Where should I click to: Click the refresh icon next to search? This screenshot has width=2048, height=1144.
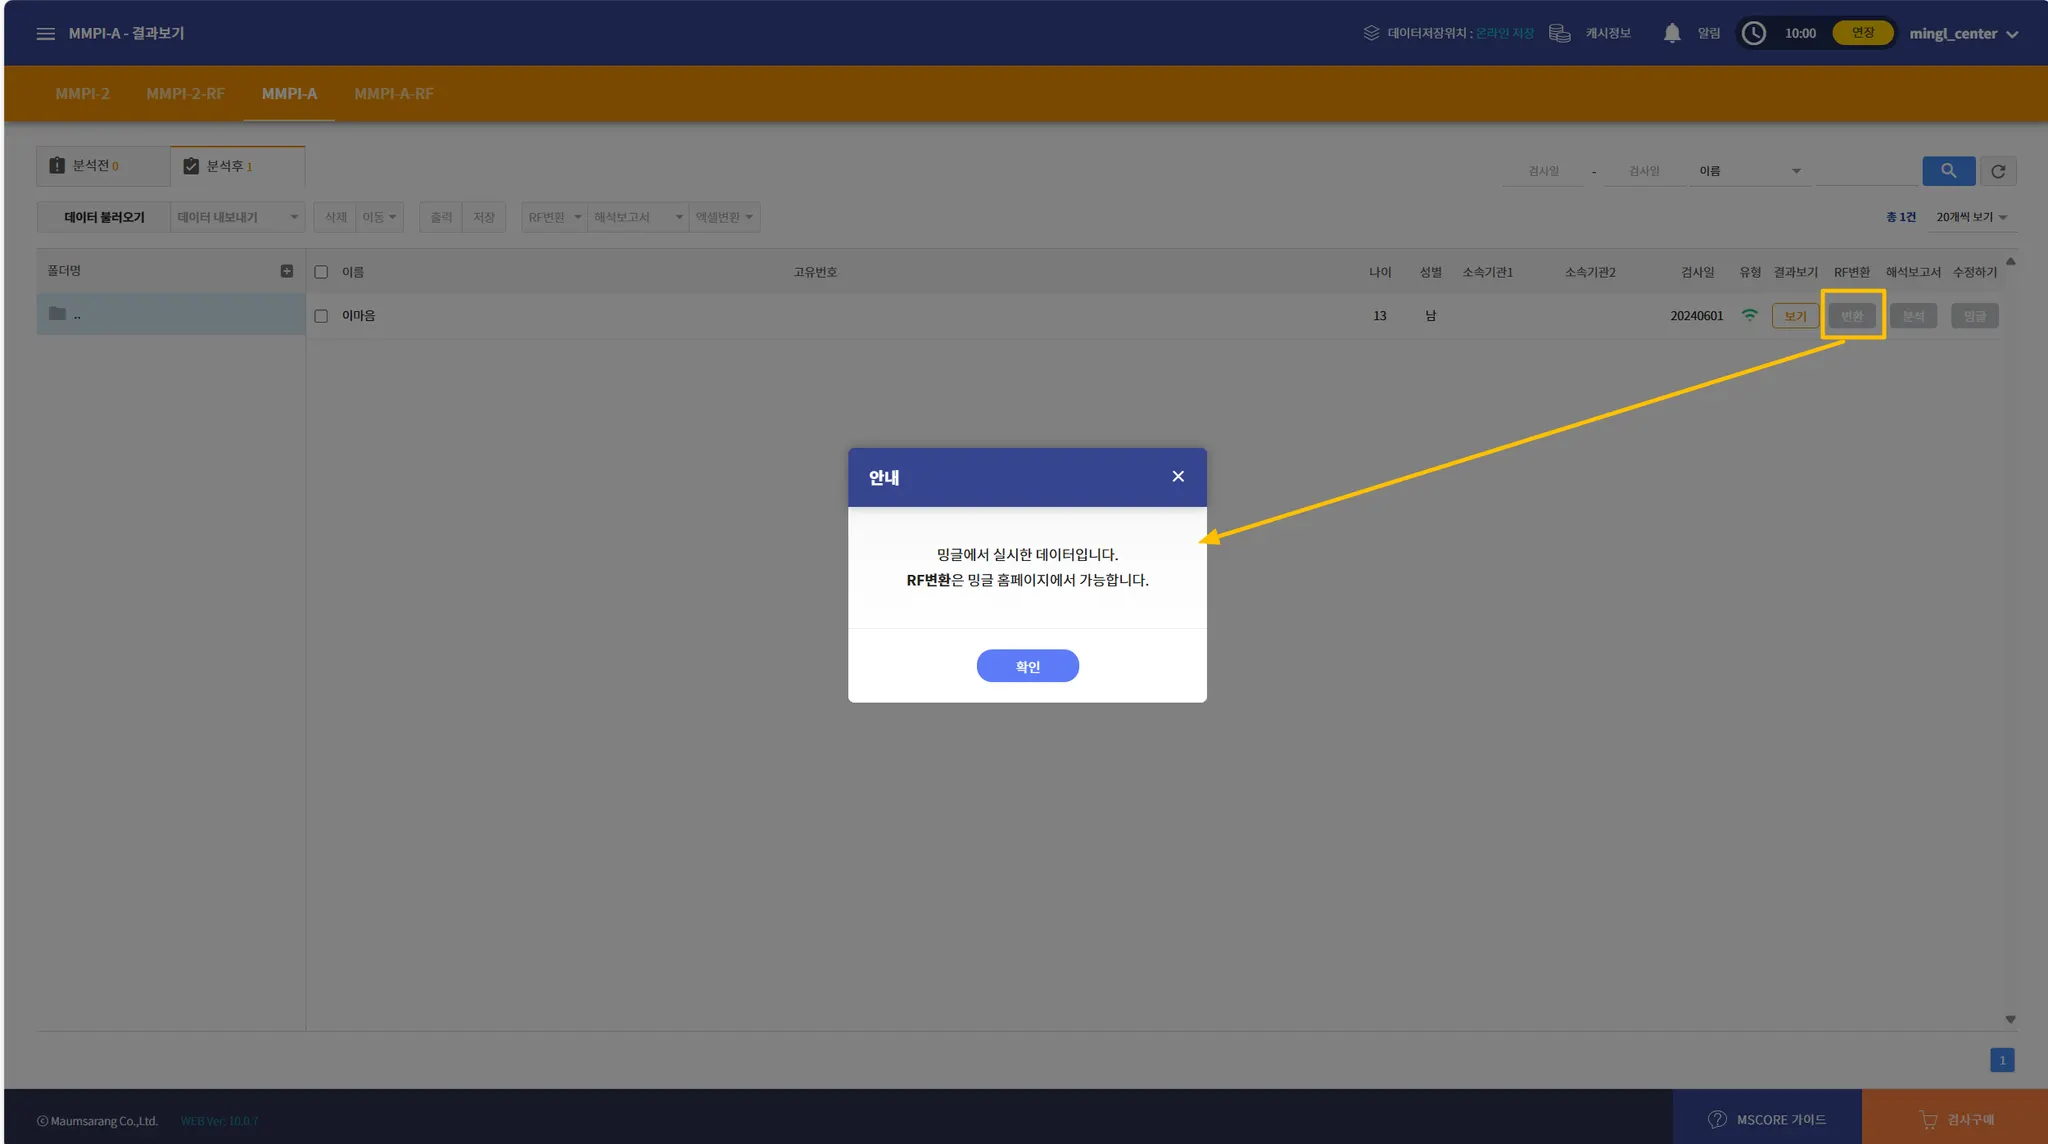point(1997,171)
